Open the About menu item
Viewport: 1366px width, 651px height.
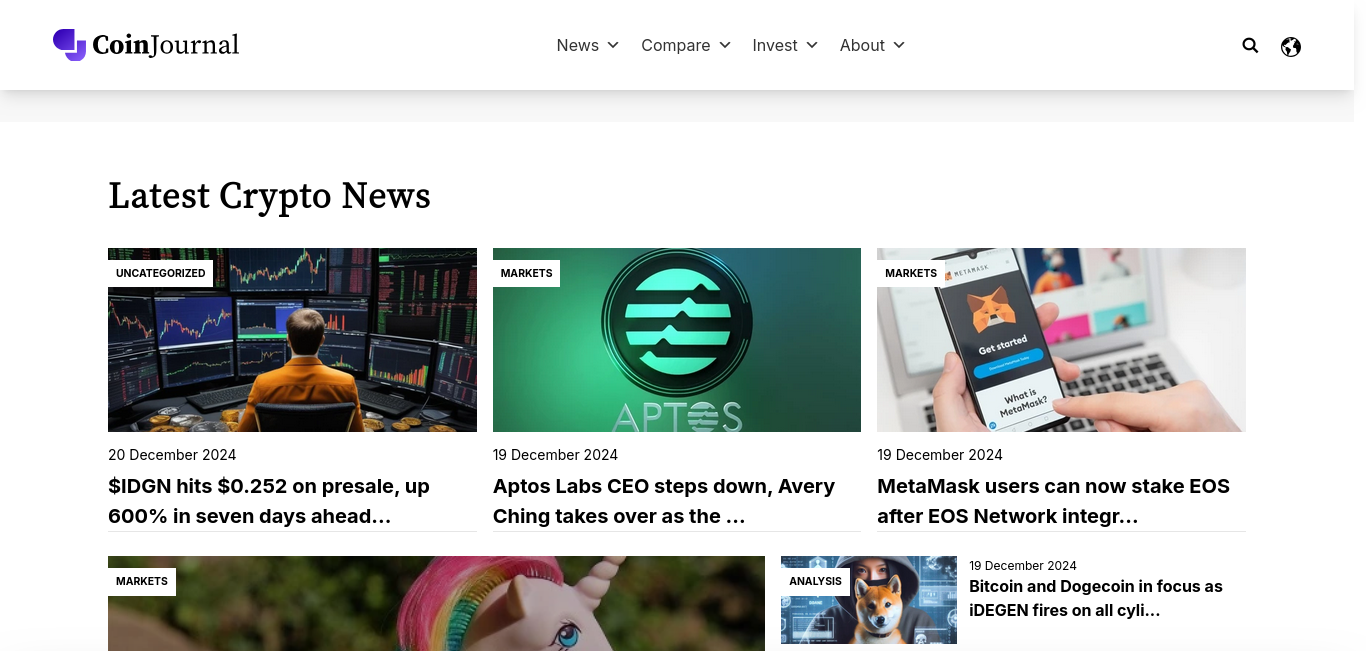pyautogui.click(x=862, y=45)
